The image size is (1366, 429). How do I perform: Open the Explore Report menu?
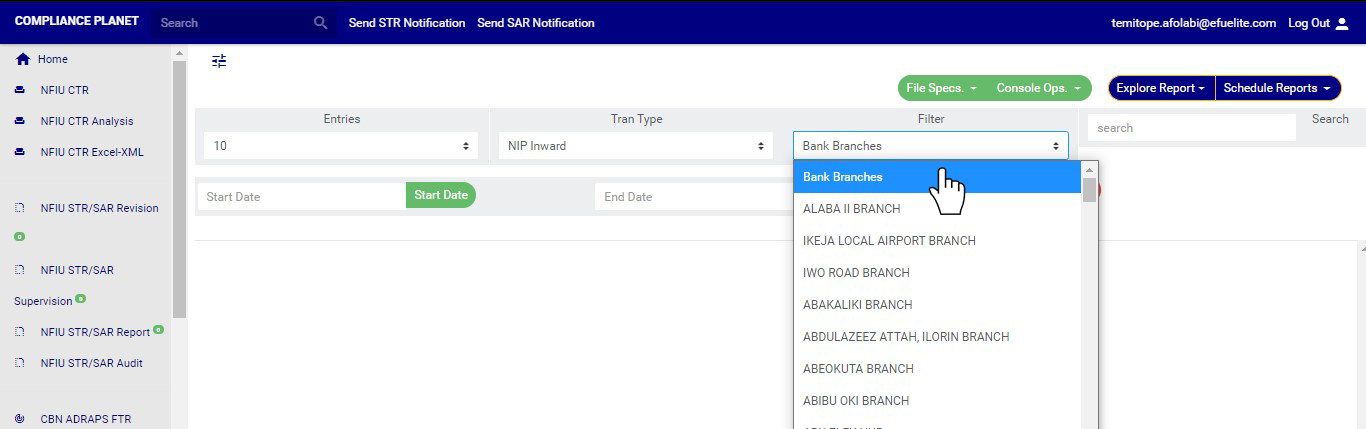tap(1161, 88)
